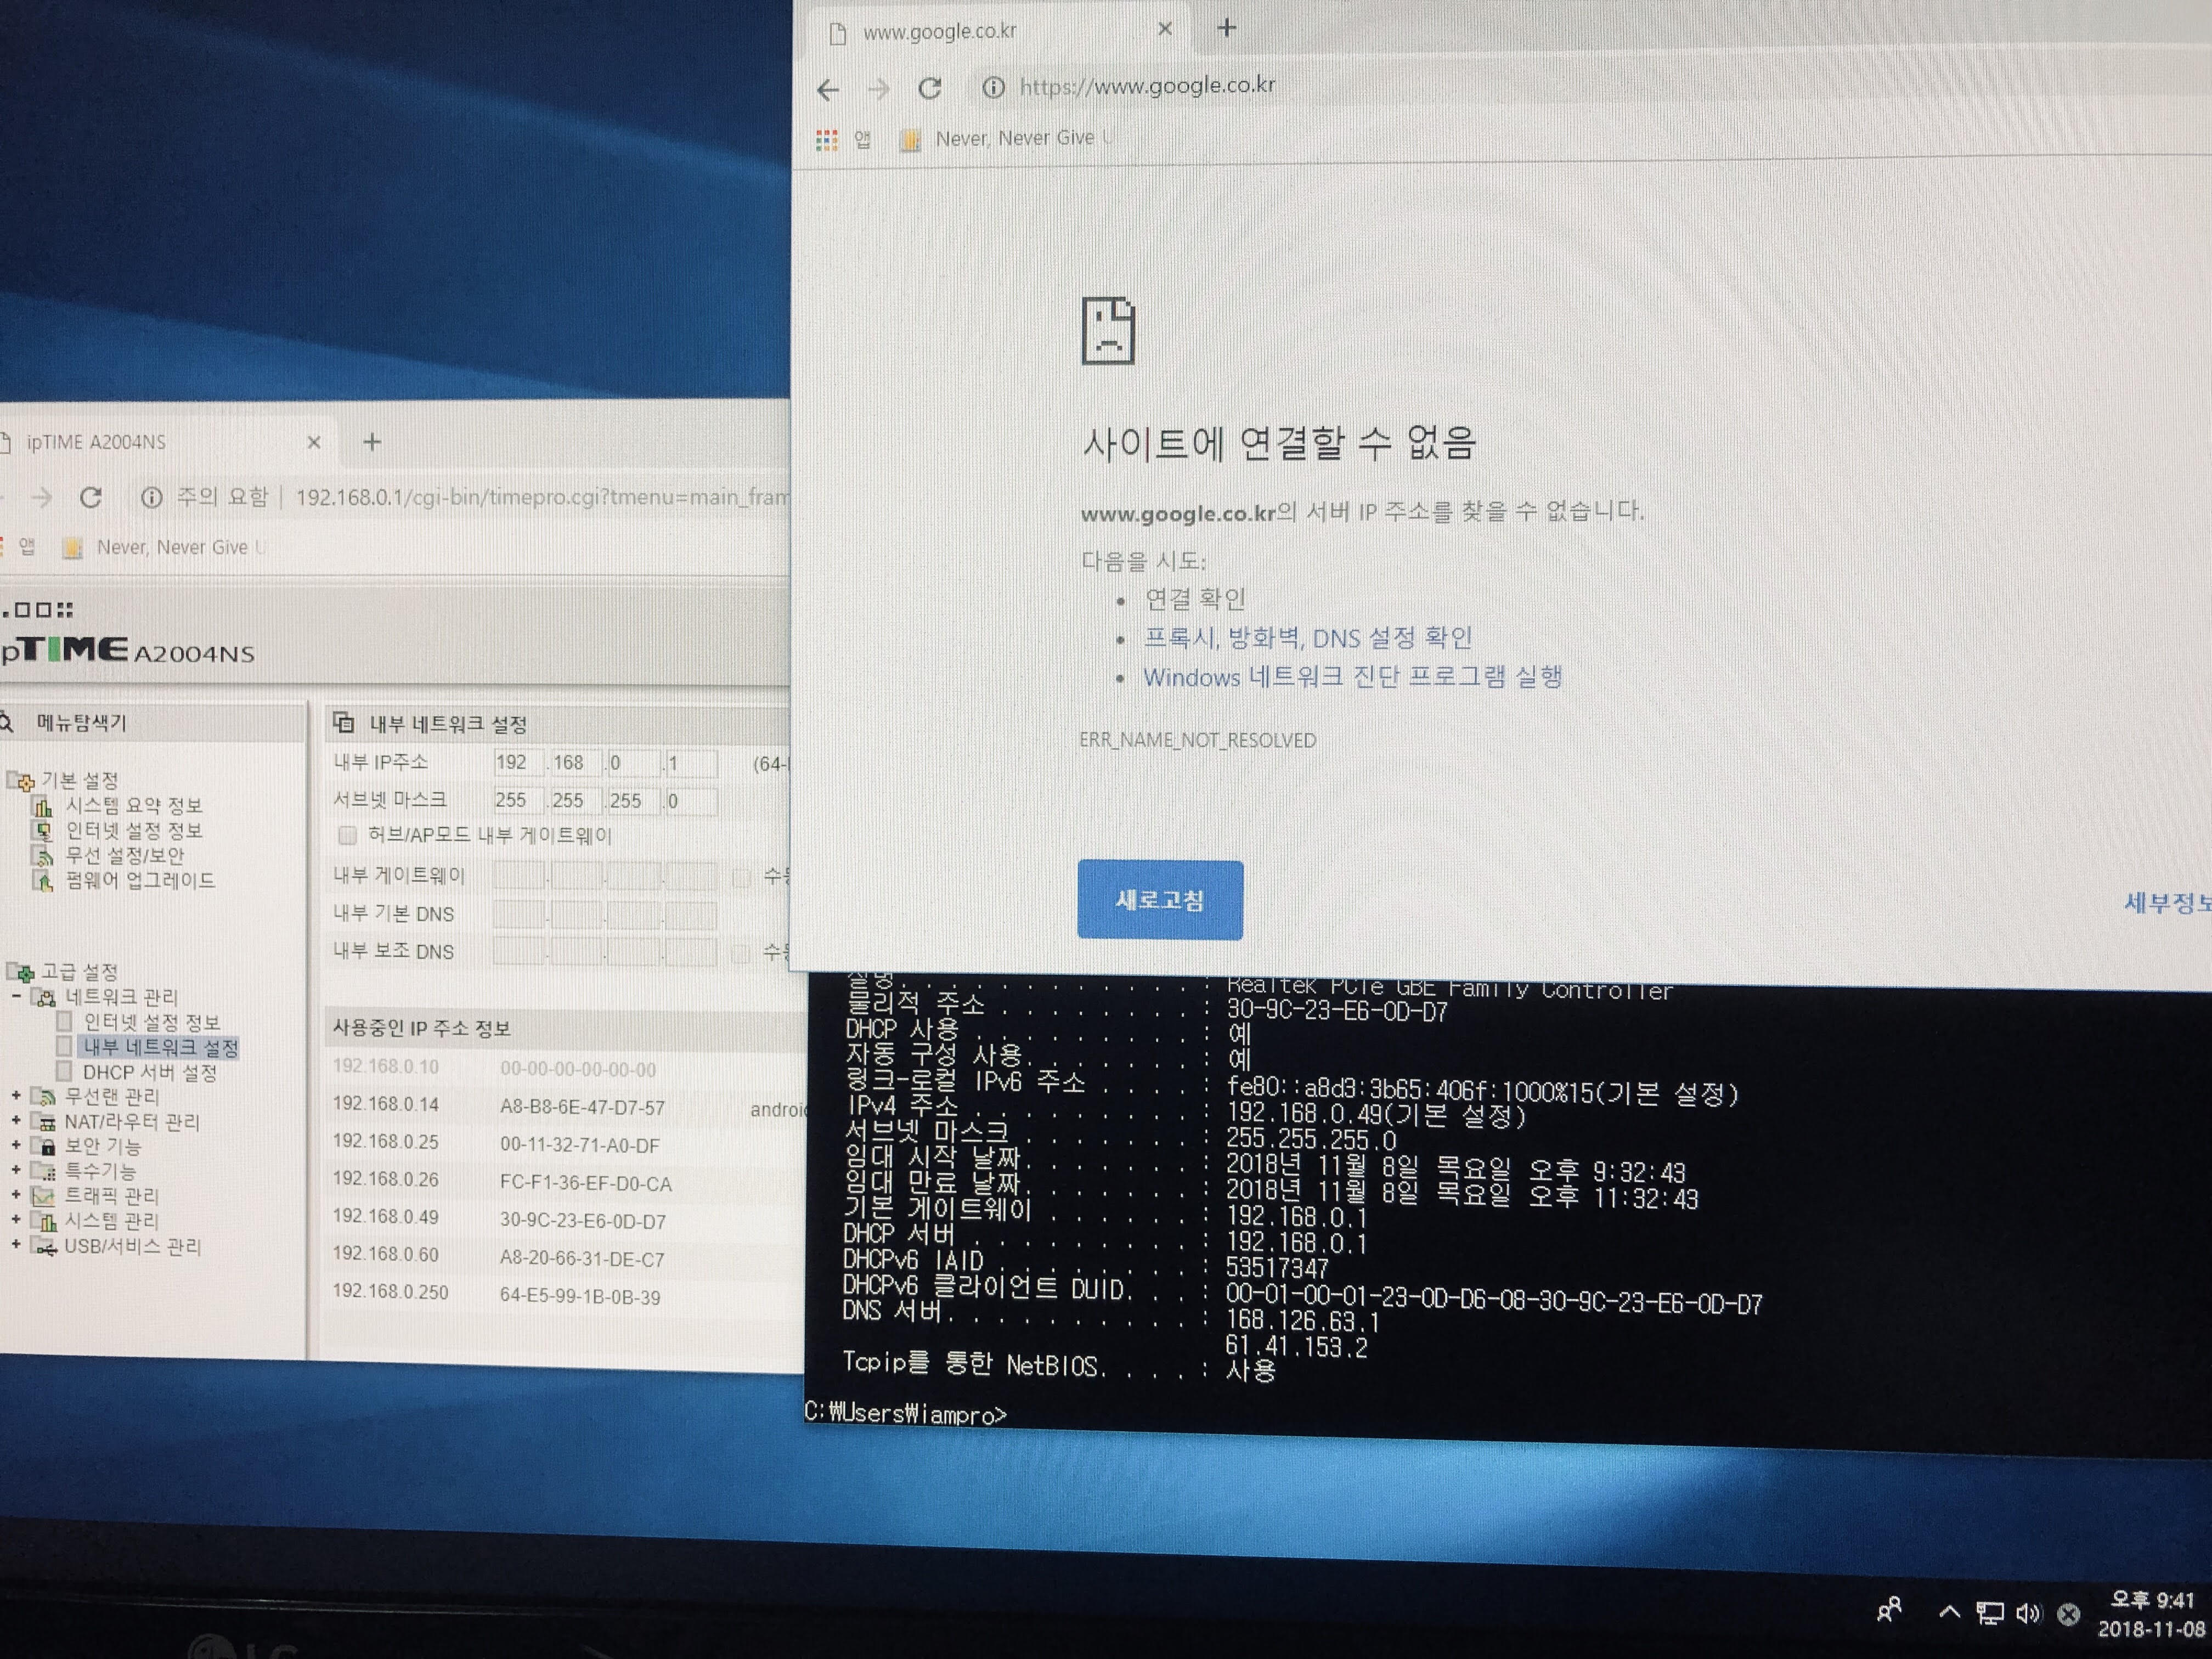Open a new tab beside ipTIME A2004NS tab
Viewport: 2212px width, 1659px height.
pos(372,442)
